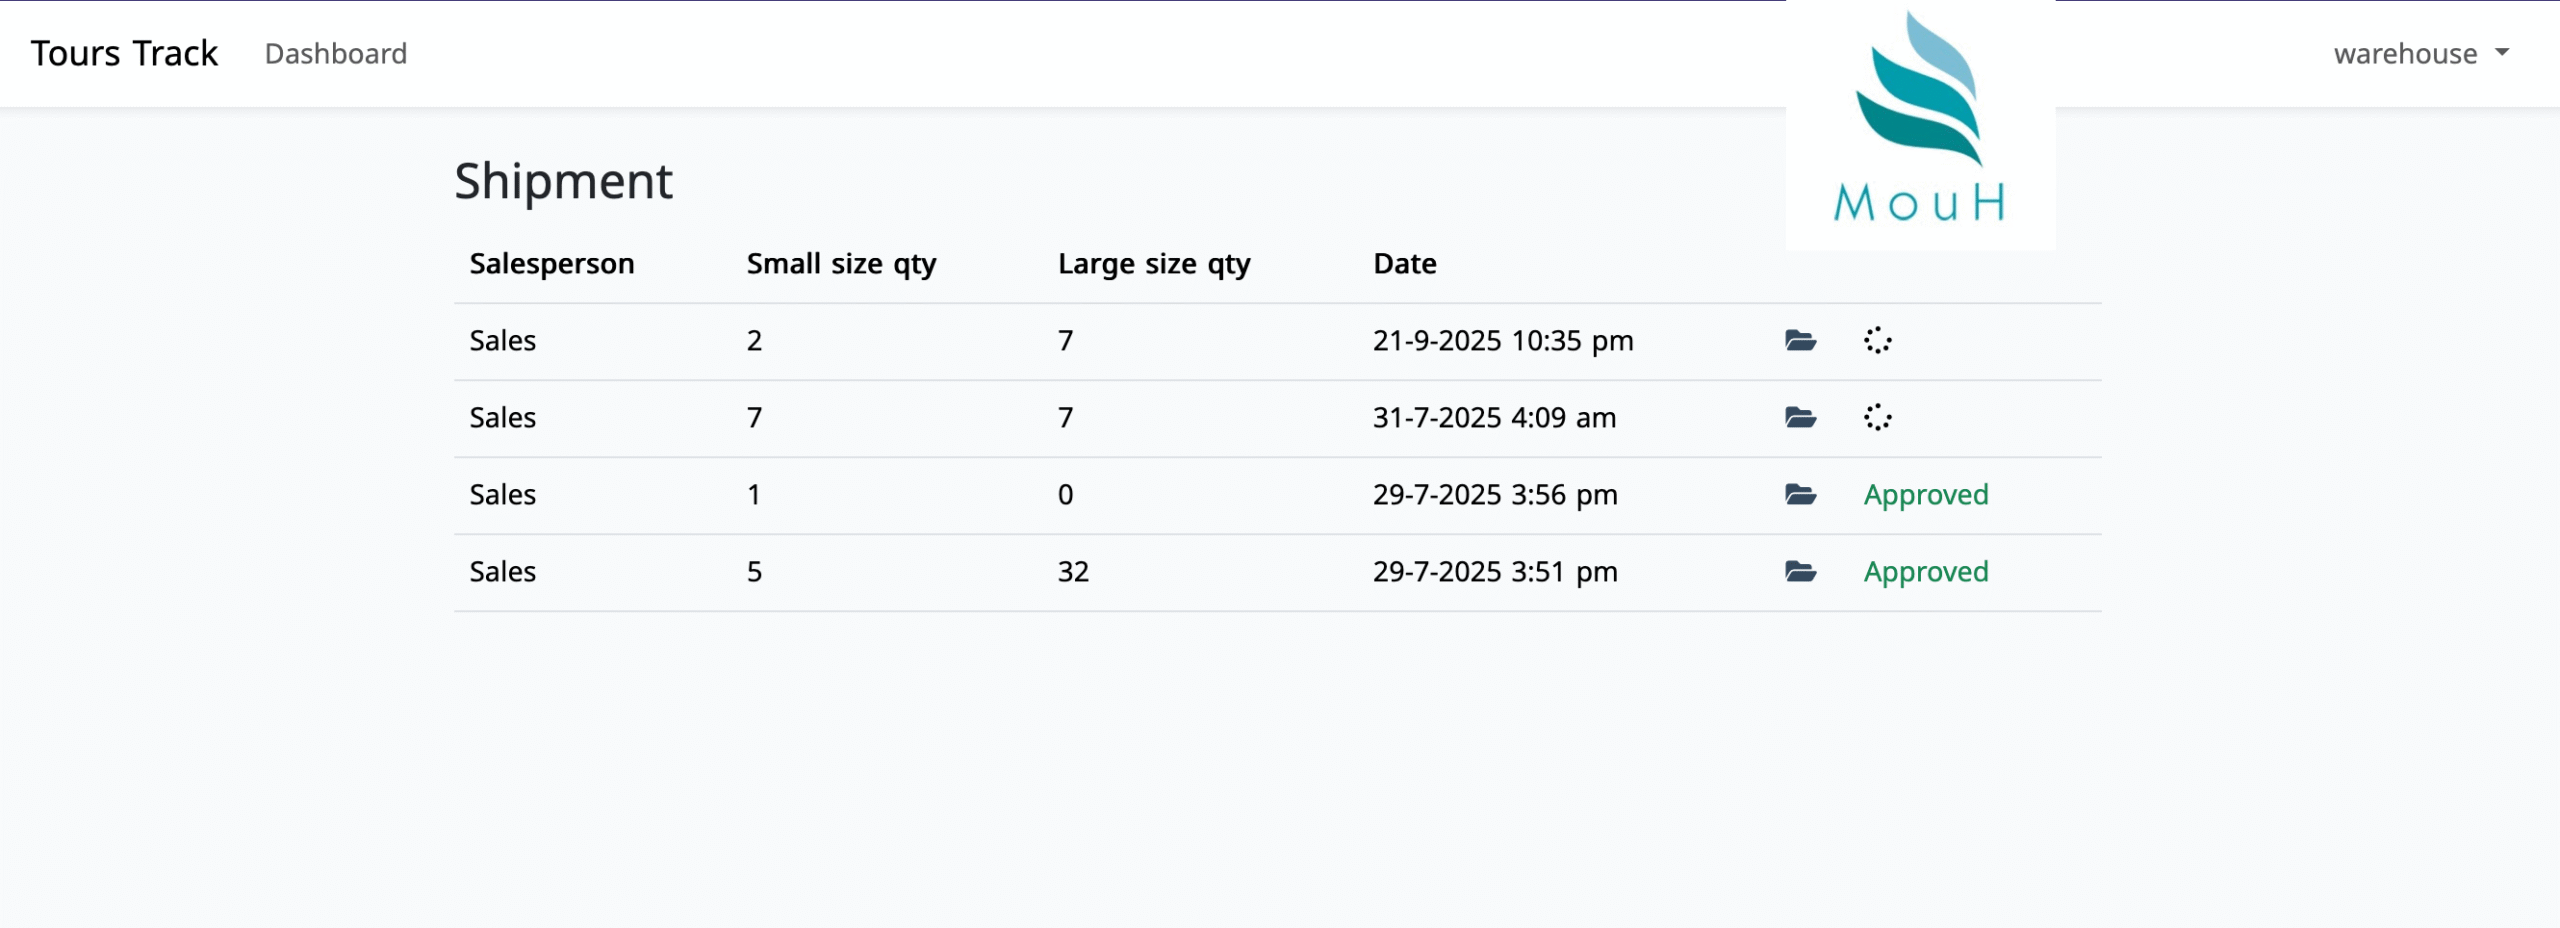Click the Small size qty column header
The width and height of the screenshot is (2560, 928).
841,264
